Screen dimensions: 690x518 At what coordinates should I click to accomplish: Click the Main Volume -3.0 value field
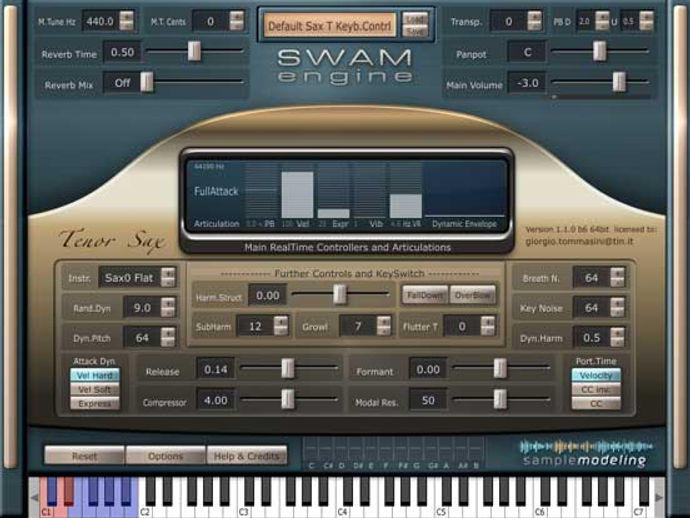(527, 83)
